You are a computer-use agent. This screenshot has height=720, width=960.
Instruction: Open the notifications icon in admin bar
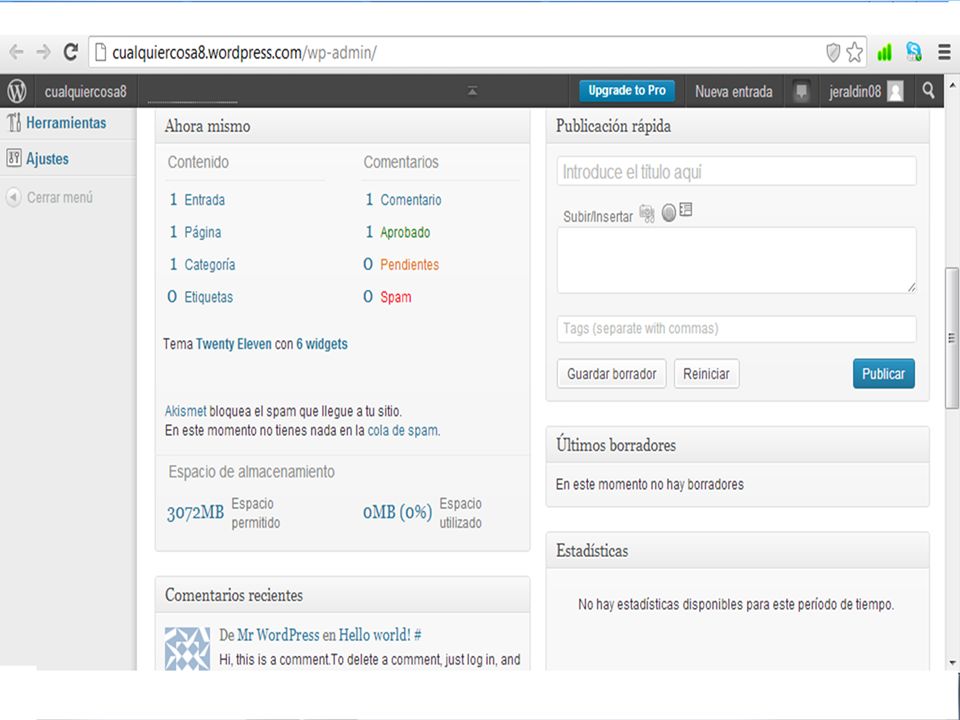click(801, 92)
